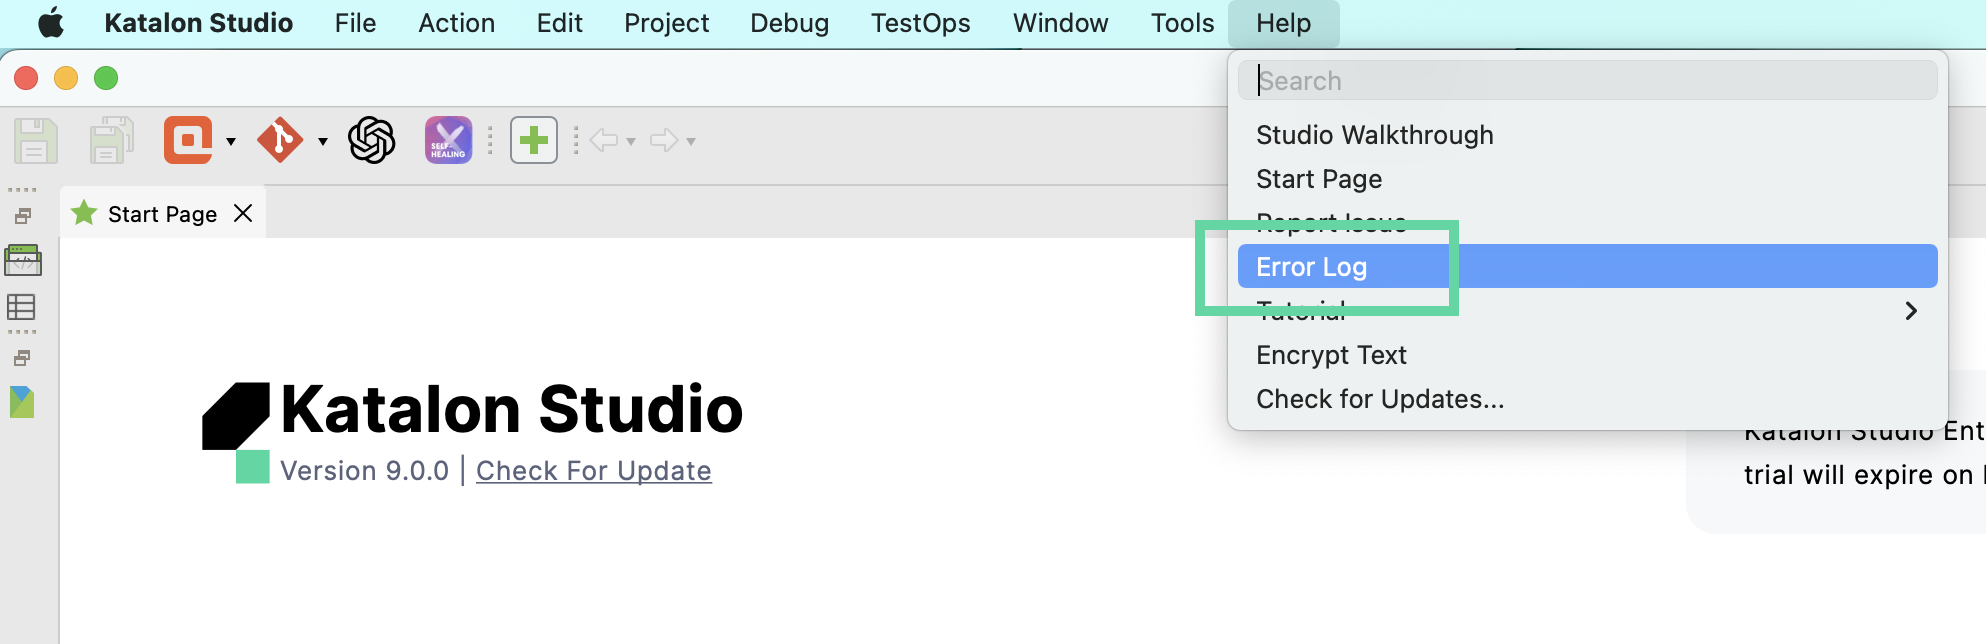1986x644 pixels.
Task: Click the Check For Update link
Action: click(593, 471)
